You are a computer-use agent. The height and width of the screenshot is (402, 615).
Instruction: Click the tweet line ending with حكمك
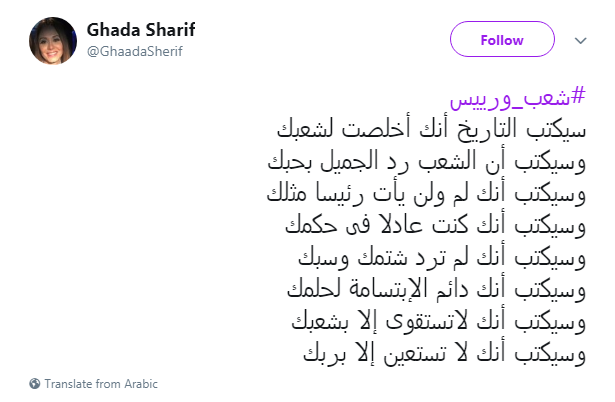coord(435,226)
